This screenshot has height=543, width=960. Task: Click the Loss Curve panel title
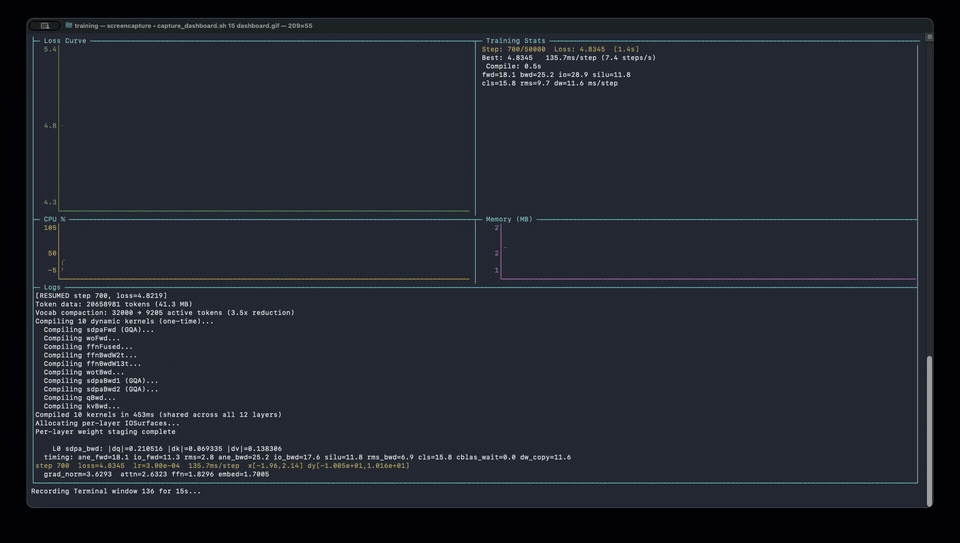tap(65, 41)
